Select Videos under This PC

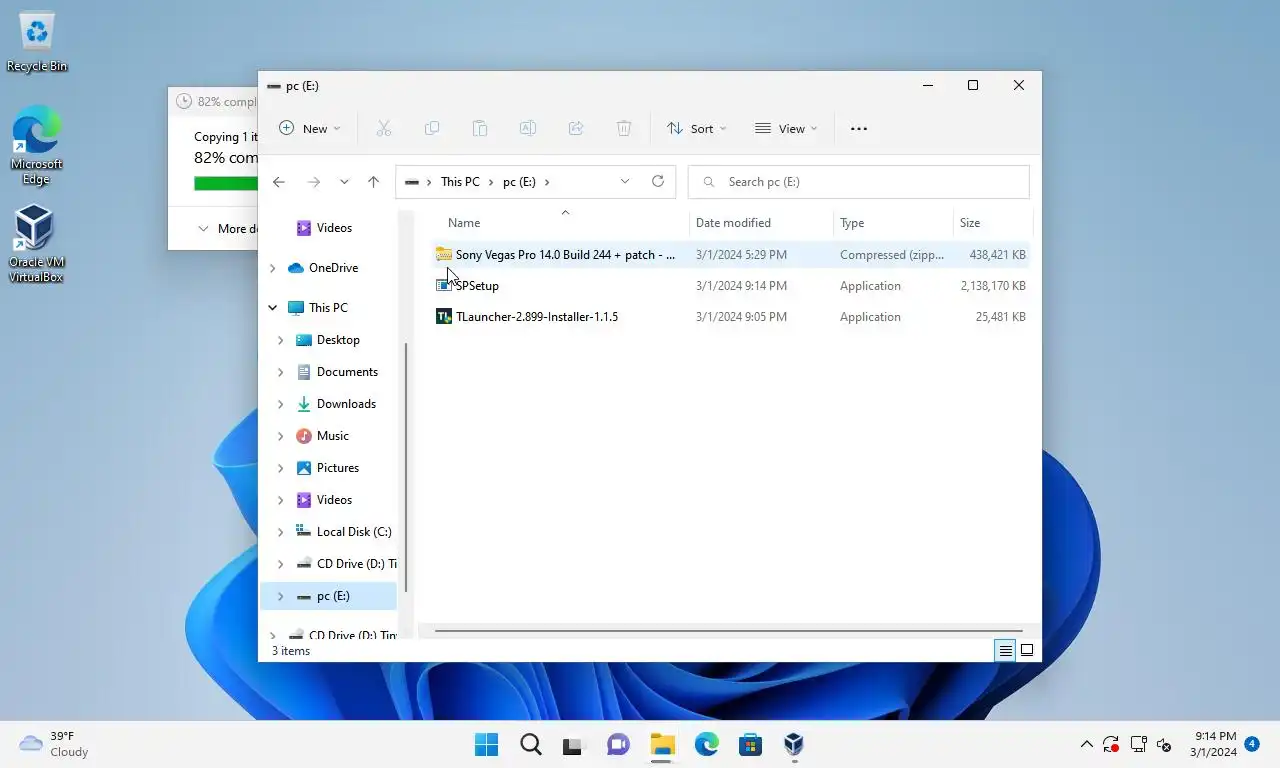point(334,500)
